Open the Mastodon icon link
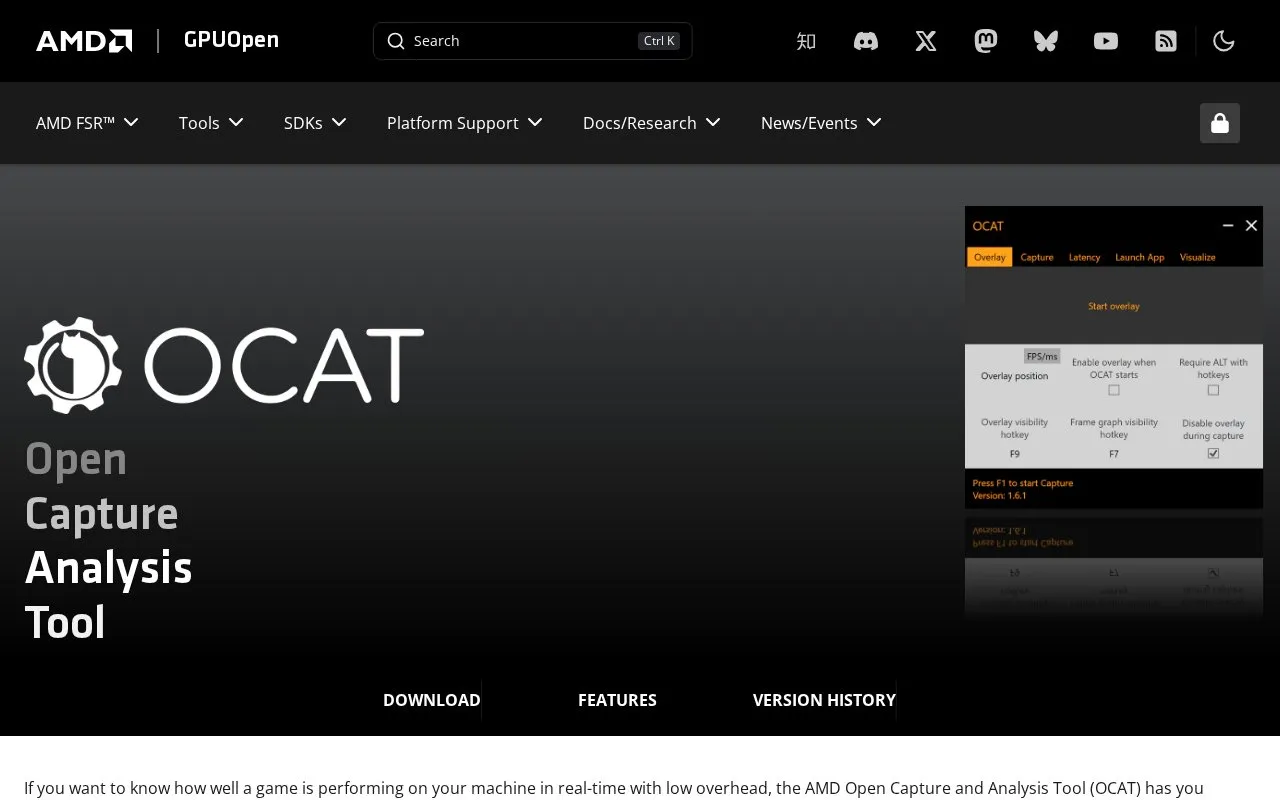The image size is (1280, 800). 986,41
